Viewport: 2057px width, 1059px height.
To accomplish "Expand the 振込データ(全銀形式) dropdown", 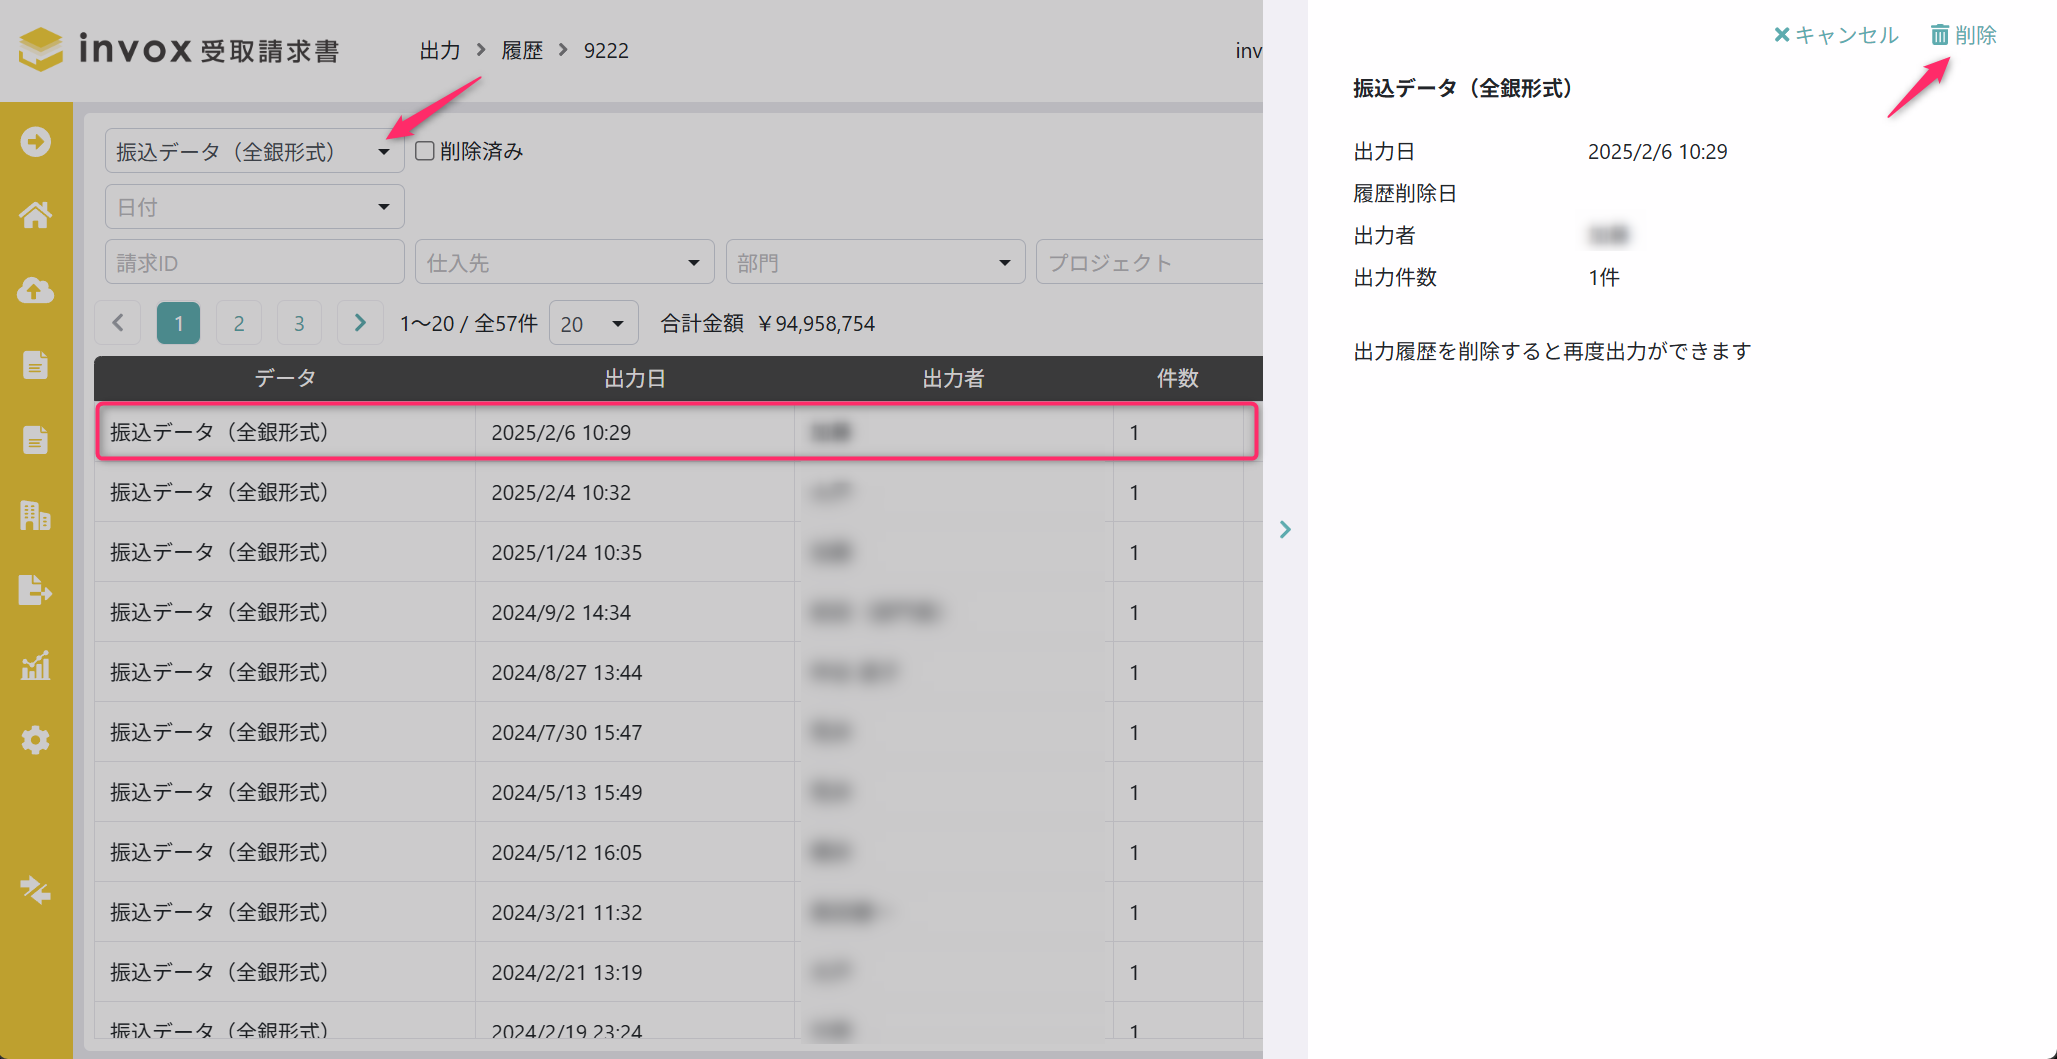I will [x=254, y=151].
